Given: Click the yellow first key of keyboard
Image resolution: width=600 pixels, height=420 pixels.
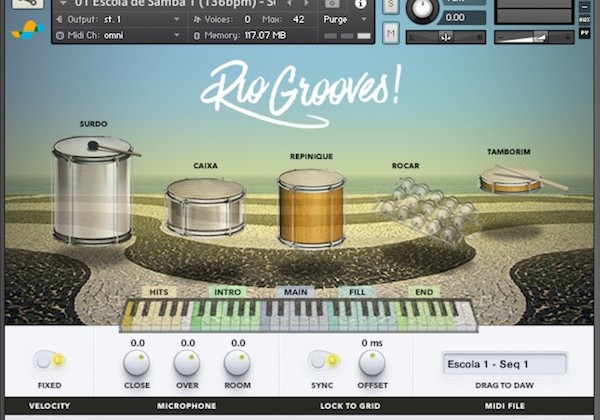Looking at the screenshot, I should (x=127, y=316).
